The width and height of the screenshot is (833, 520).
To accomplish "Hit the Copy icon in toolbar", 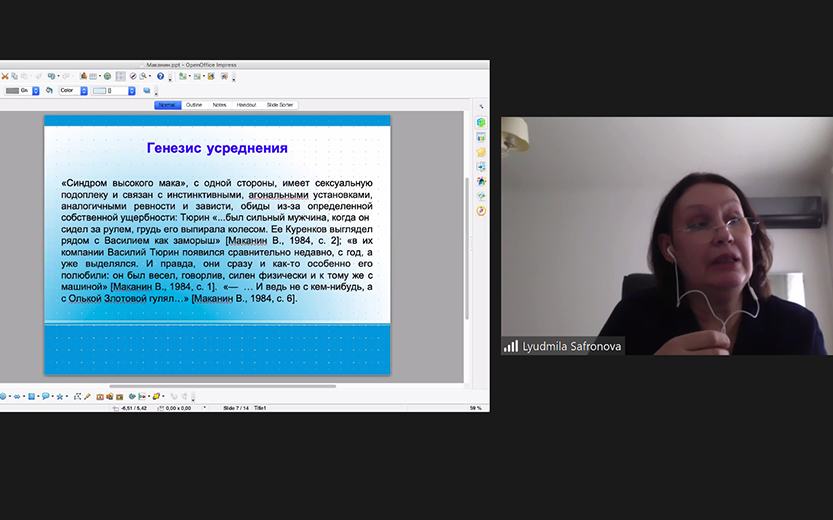I will [x=14, y=76].
